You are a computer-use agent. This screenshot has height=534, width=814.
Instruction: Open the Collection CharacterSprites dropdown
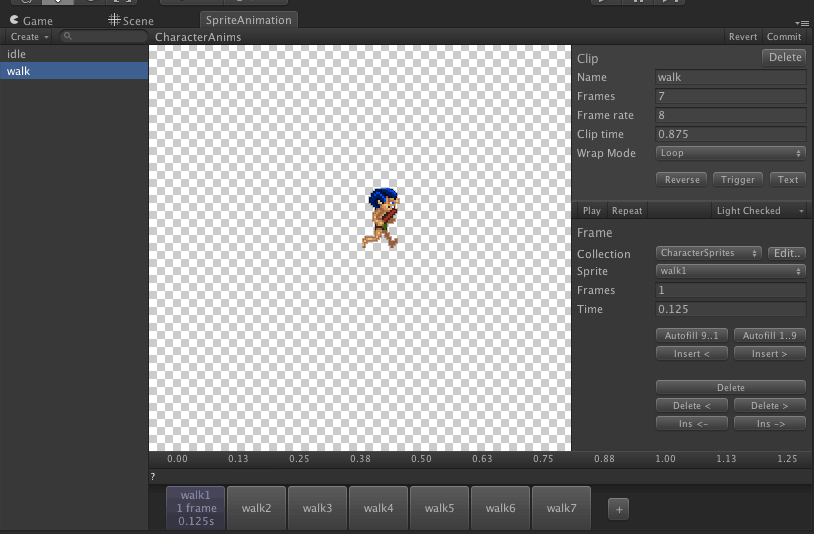(x=709, y=253)
